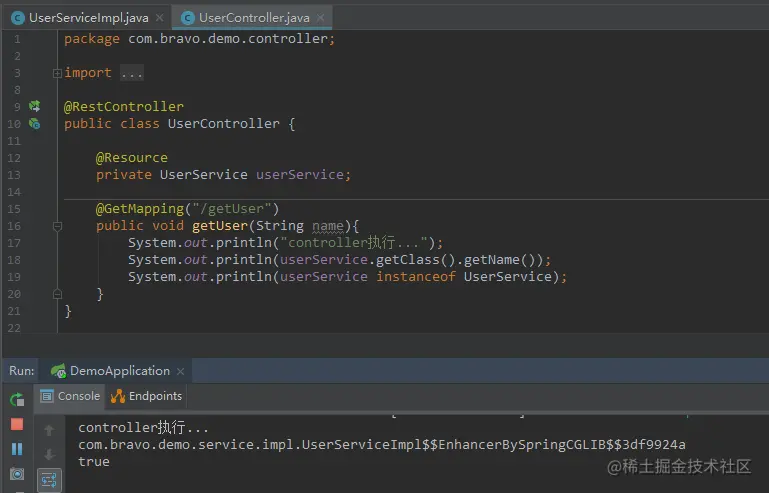Click the Endpoints tab icon
This screenshot has width=769, height=493.
click(x=118, y=396)
